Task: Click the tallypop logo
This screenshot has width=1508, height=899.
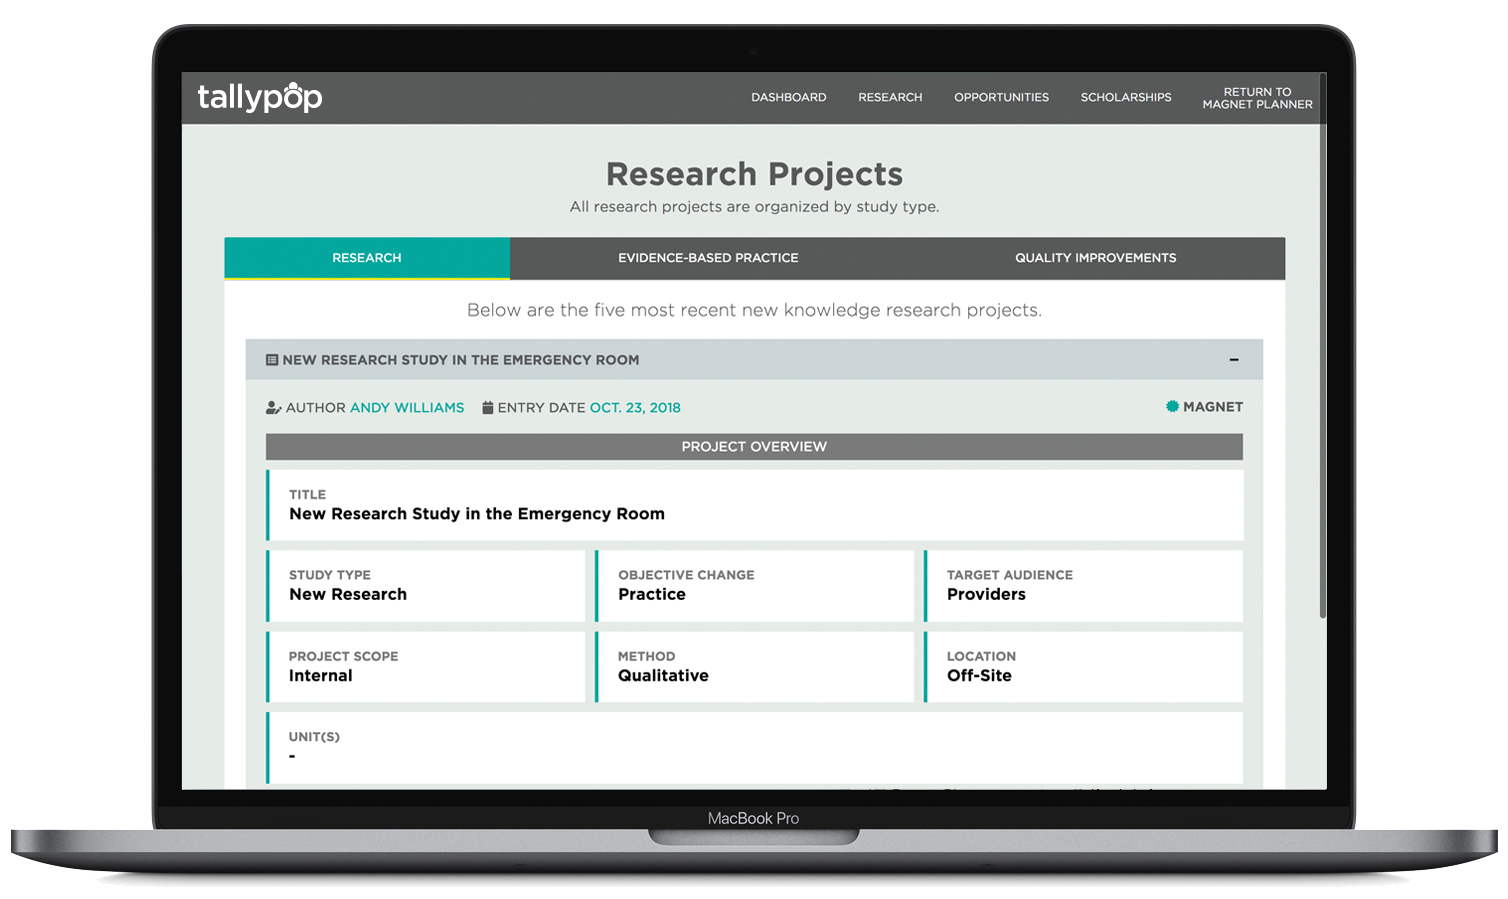Action: click(260, 97)
